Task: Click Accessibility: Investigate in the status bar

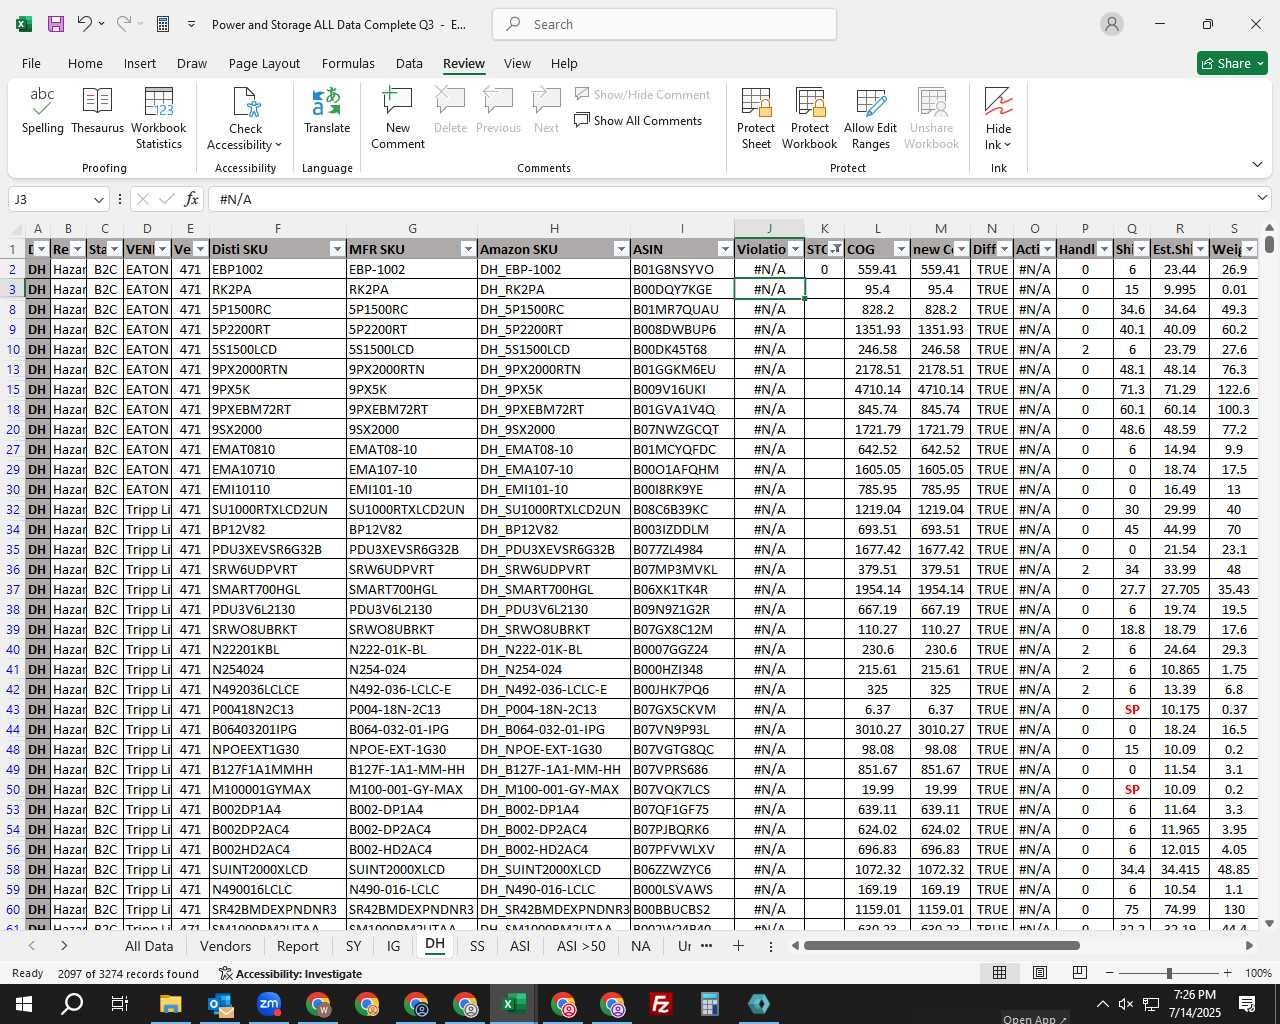Action: pyautogui.click(x=290, y=973)
